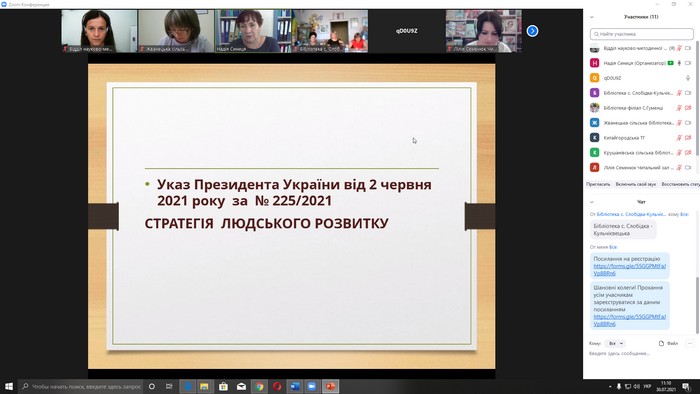Open the forms.gle registration link
Image resolution: width=700 pixels, height=394 pixels.
(x=629, y=270)
